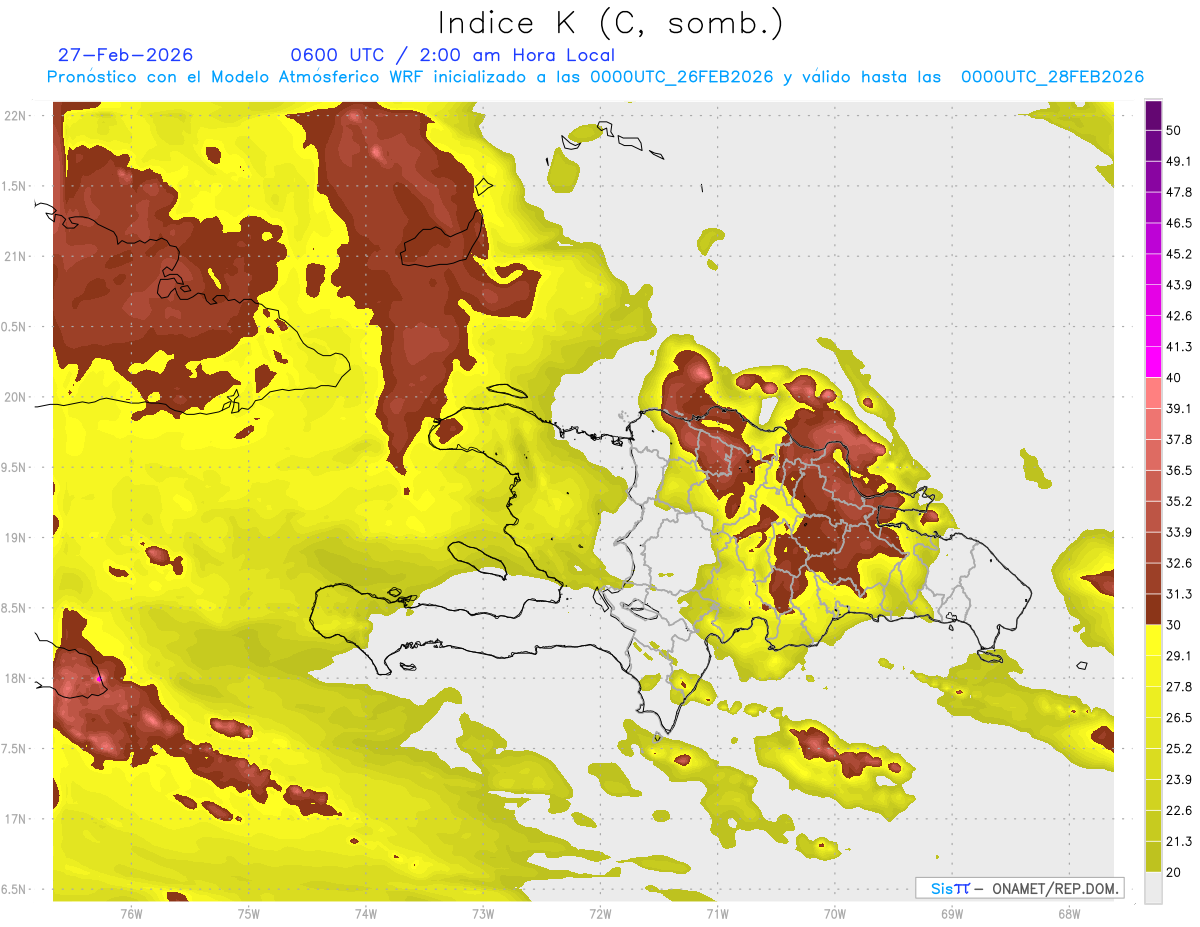Select the color scale value "43.9"
This screenshot has height=927, width=1200.
click(x=1179, y=285)
